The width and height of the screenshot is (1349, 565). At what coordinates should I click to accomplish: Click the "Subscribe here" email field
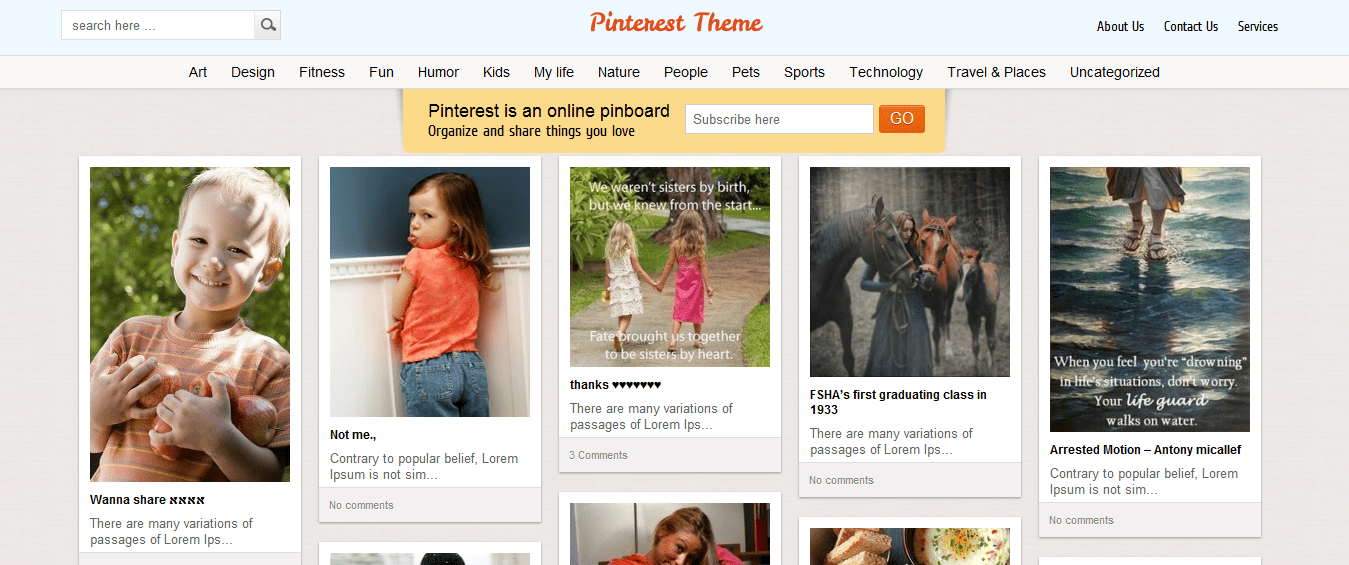point(779,119)
